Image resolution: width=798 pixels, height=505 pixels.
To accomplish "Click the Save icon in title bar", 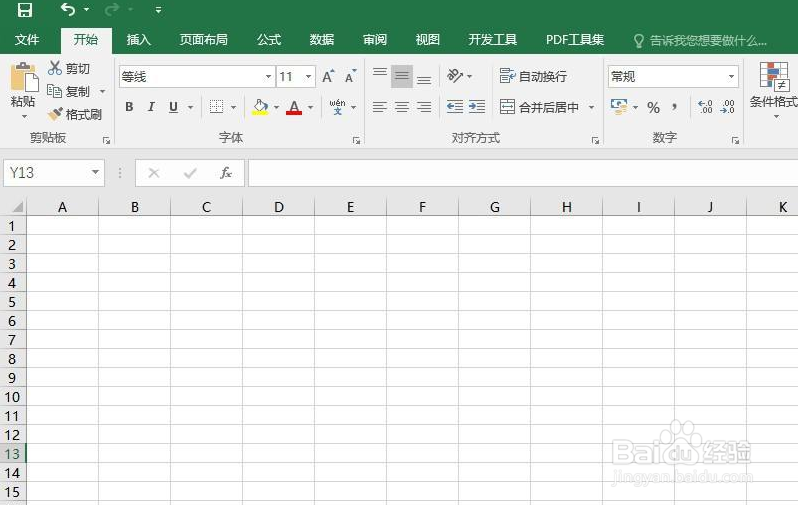I will [x=24, y=10].
